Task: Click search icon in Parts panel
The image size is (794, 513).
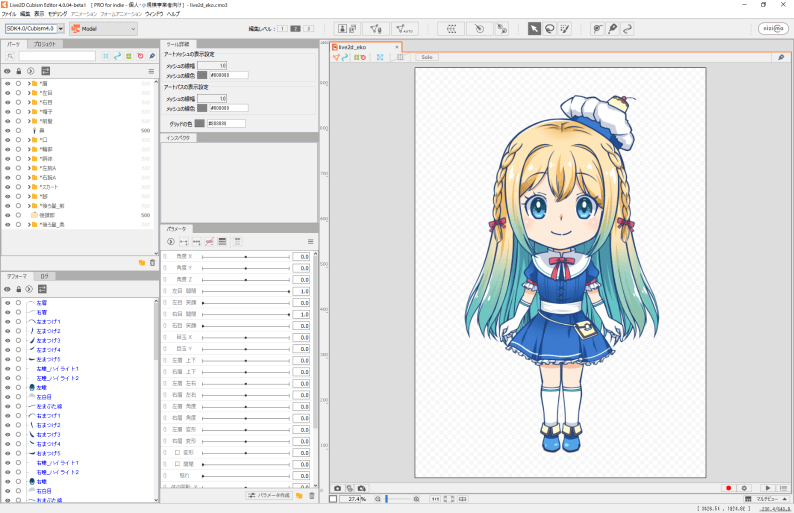Action: (10, 56)
